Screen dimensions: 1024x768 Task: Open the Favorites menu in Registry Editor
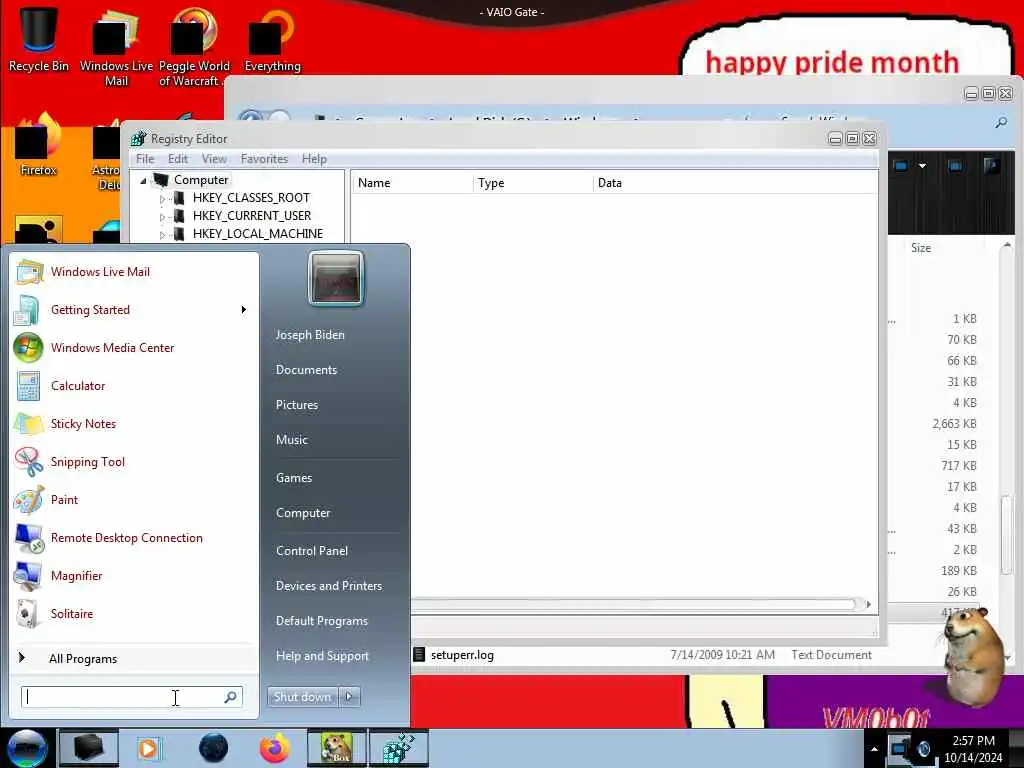(x=264, y=159)
